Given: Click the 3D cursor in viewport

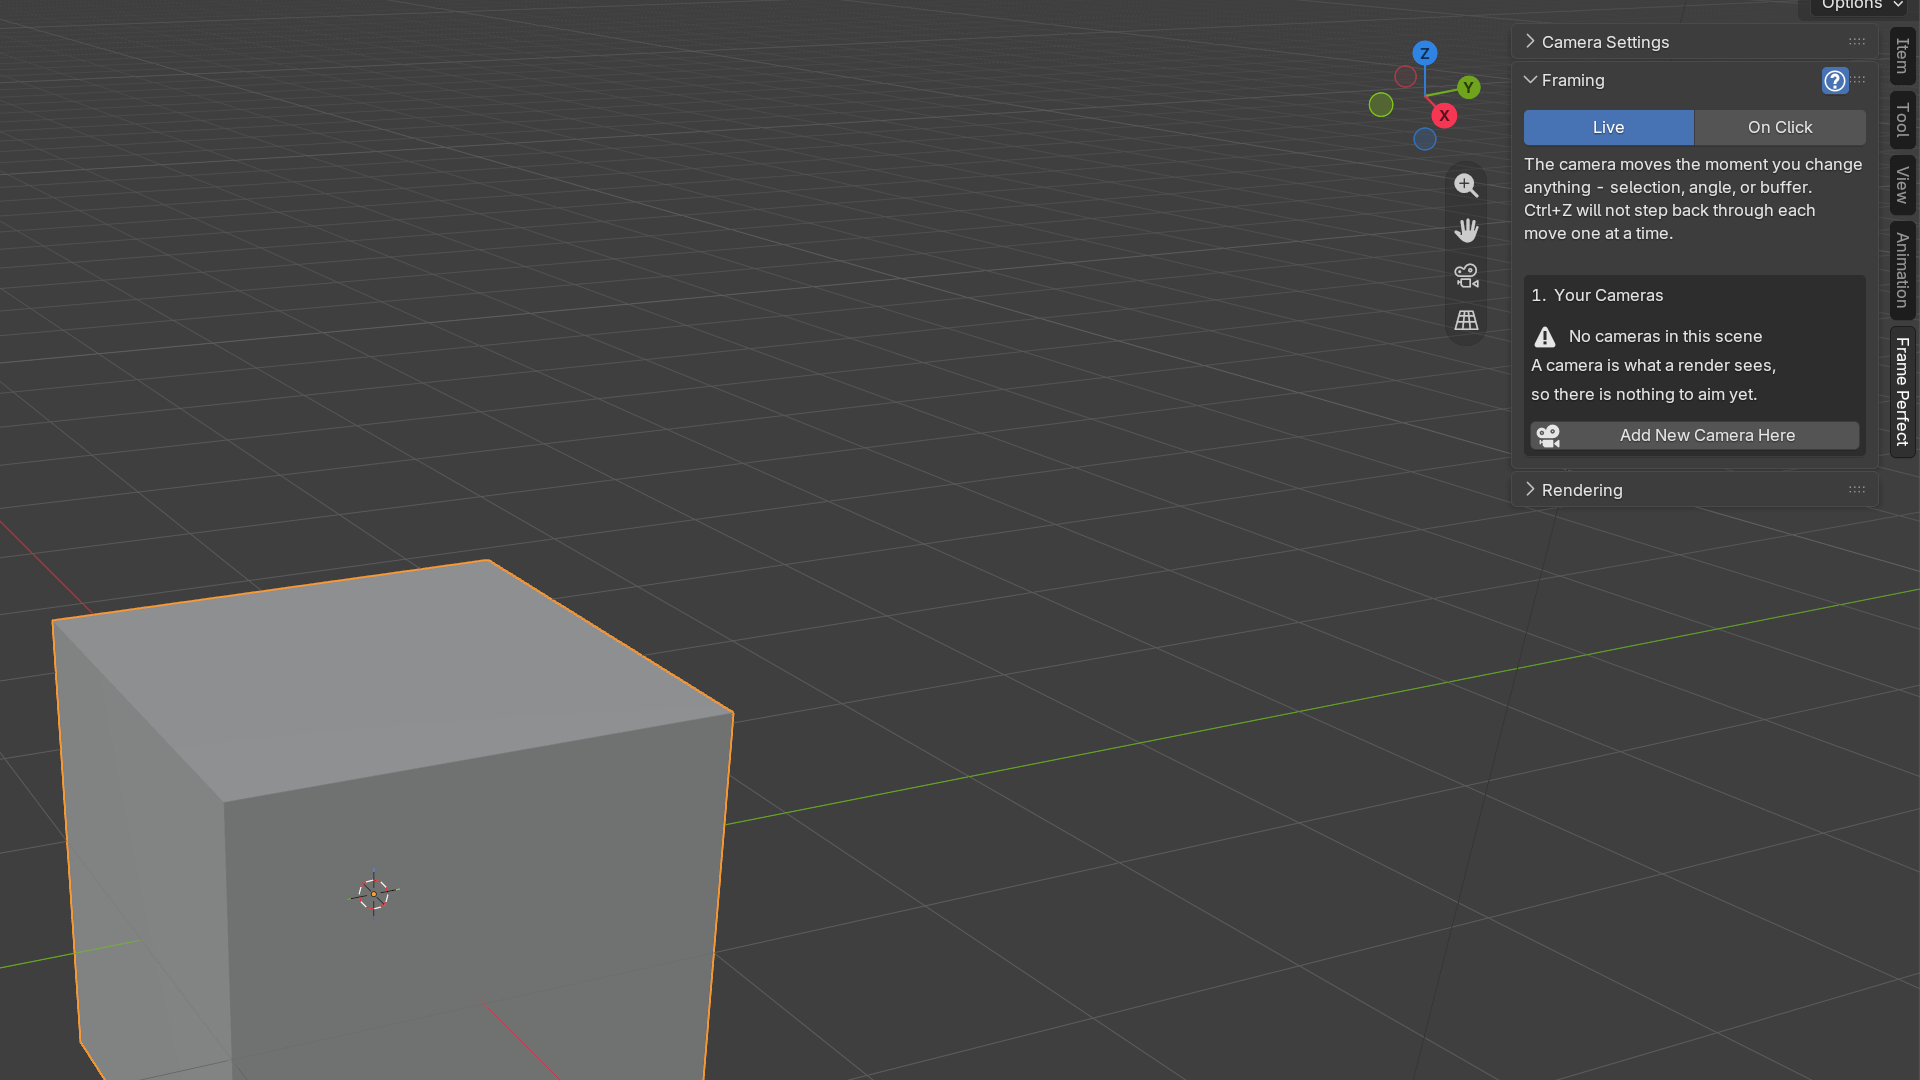Looking at the screenshot, I should [374, 893].
